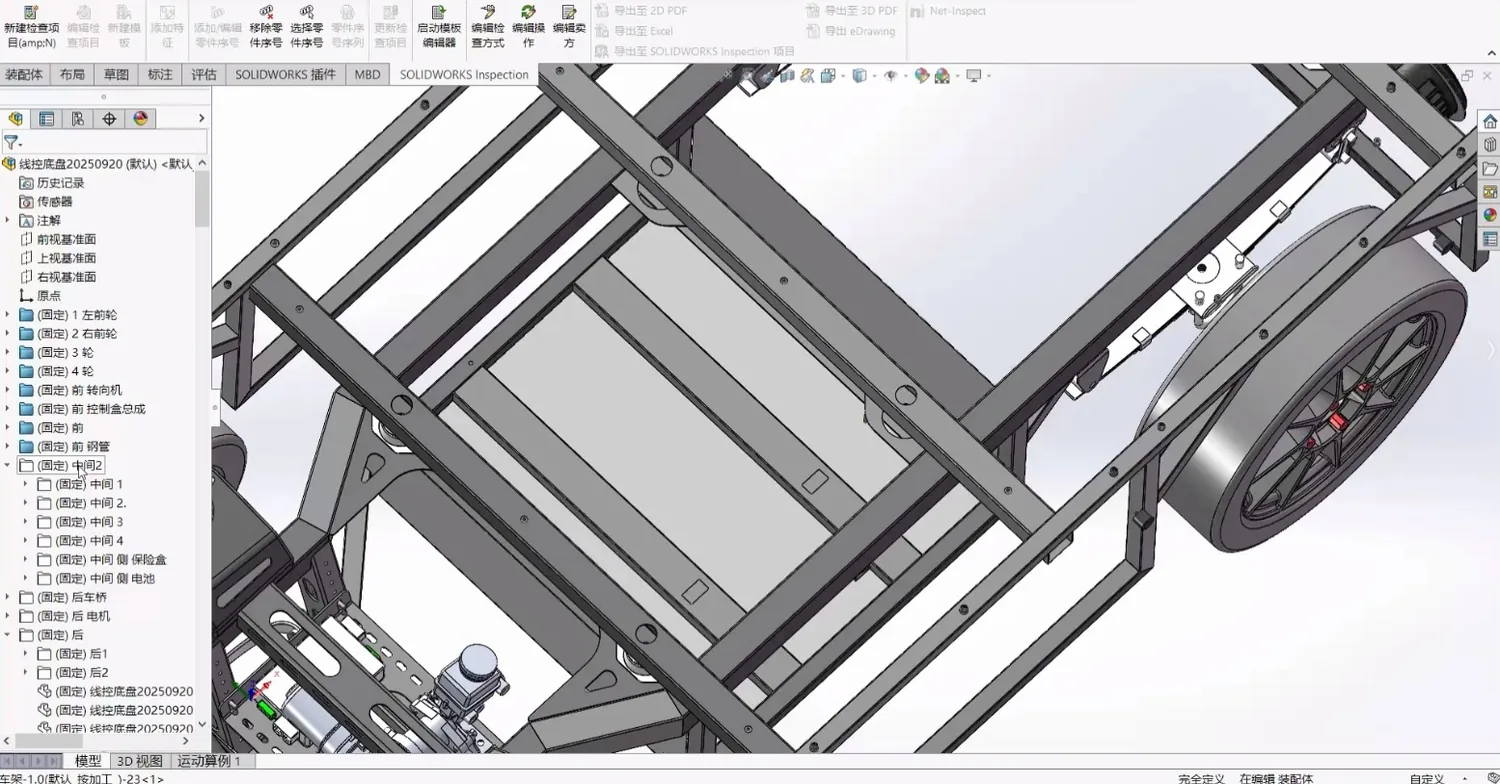Open the Design Library icon in task pane

1490,145
